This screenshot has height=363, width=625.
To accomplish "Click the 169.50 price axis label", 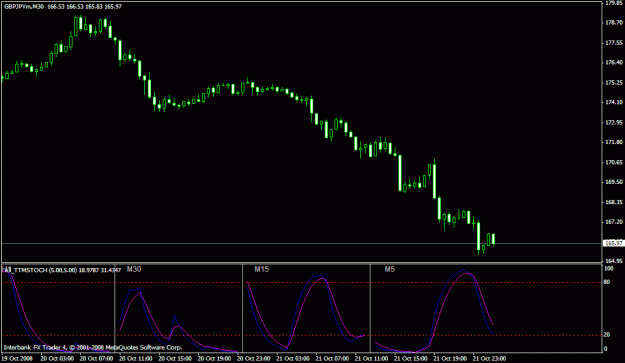I will [x=614, y=182].
